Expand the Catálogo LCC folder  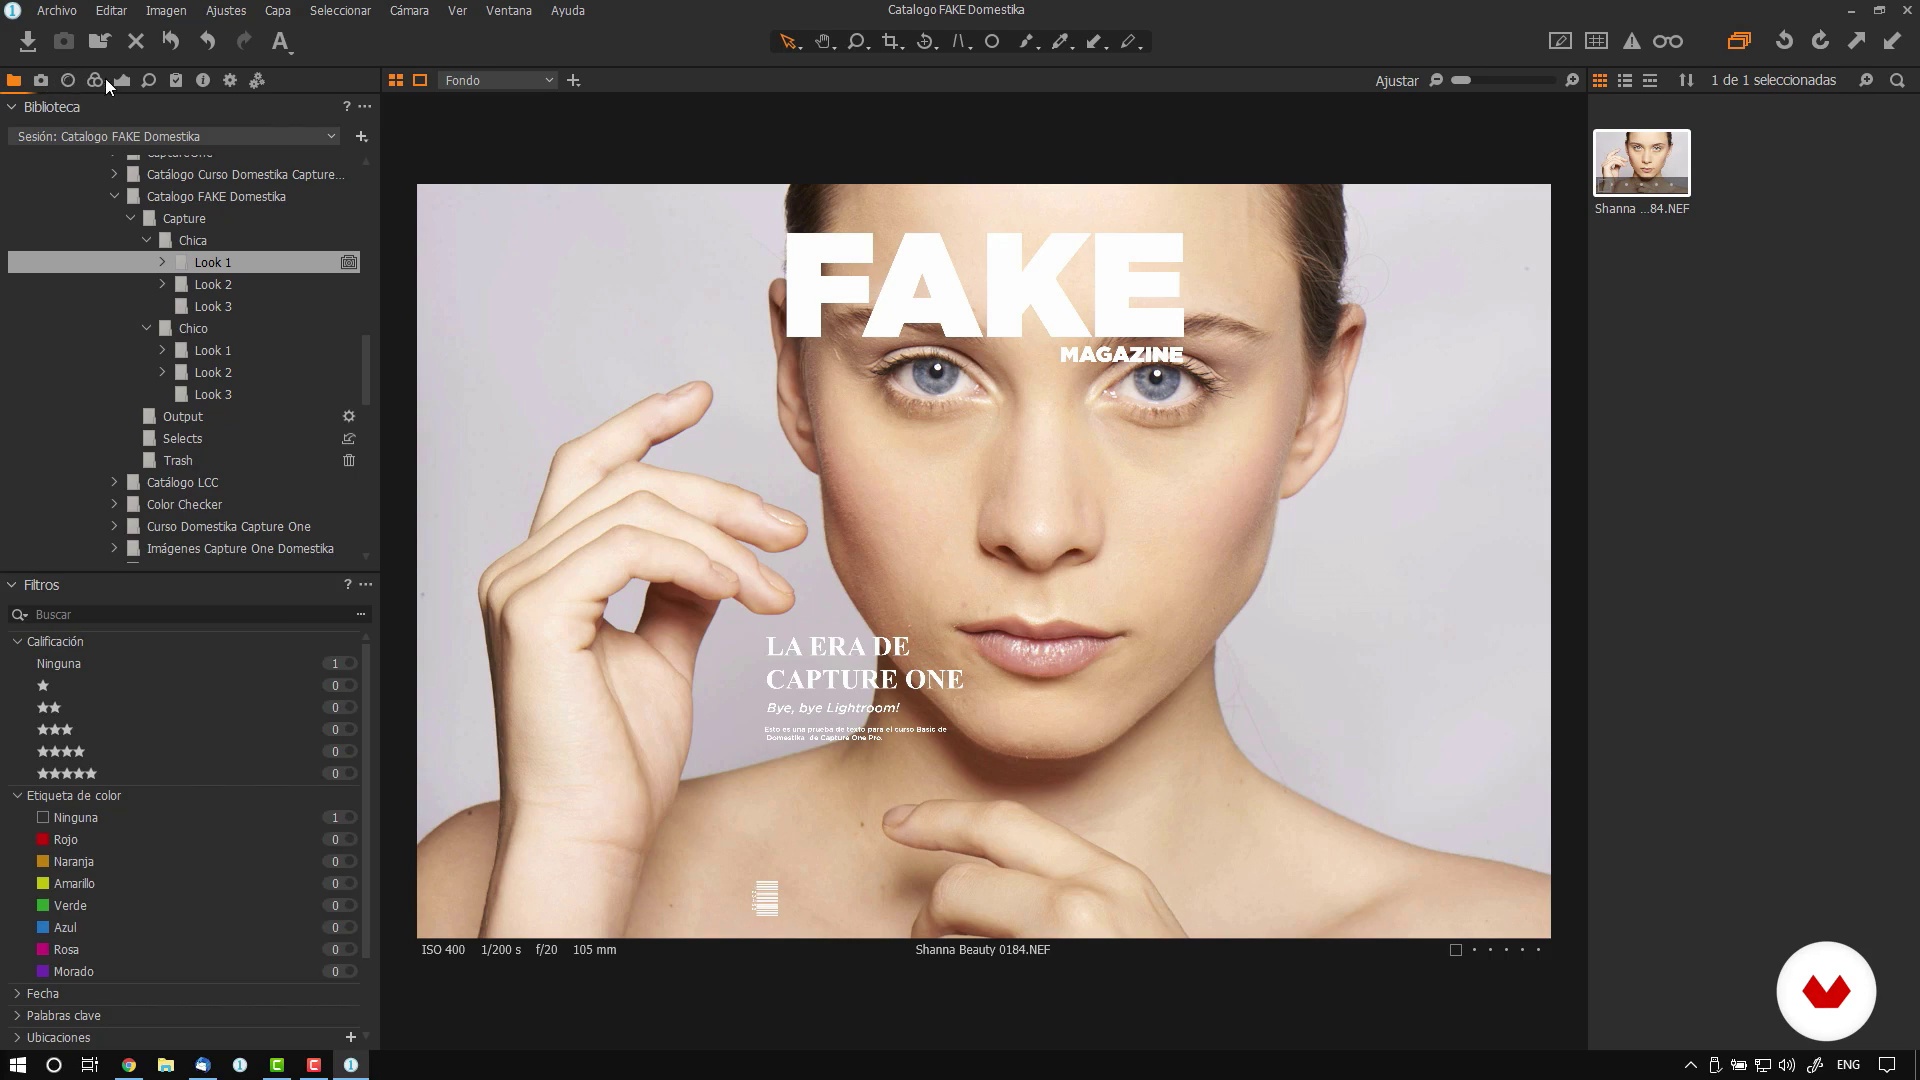[114, 482]
